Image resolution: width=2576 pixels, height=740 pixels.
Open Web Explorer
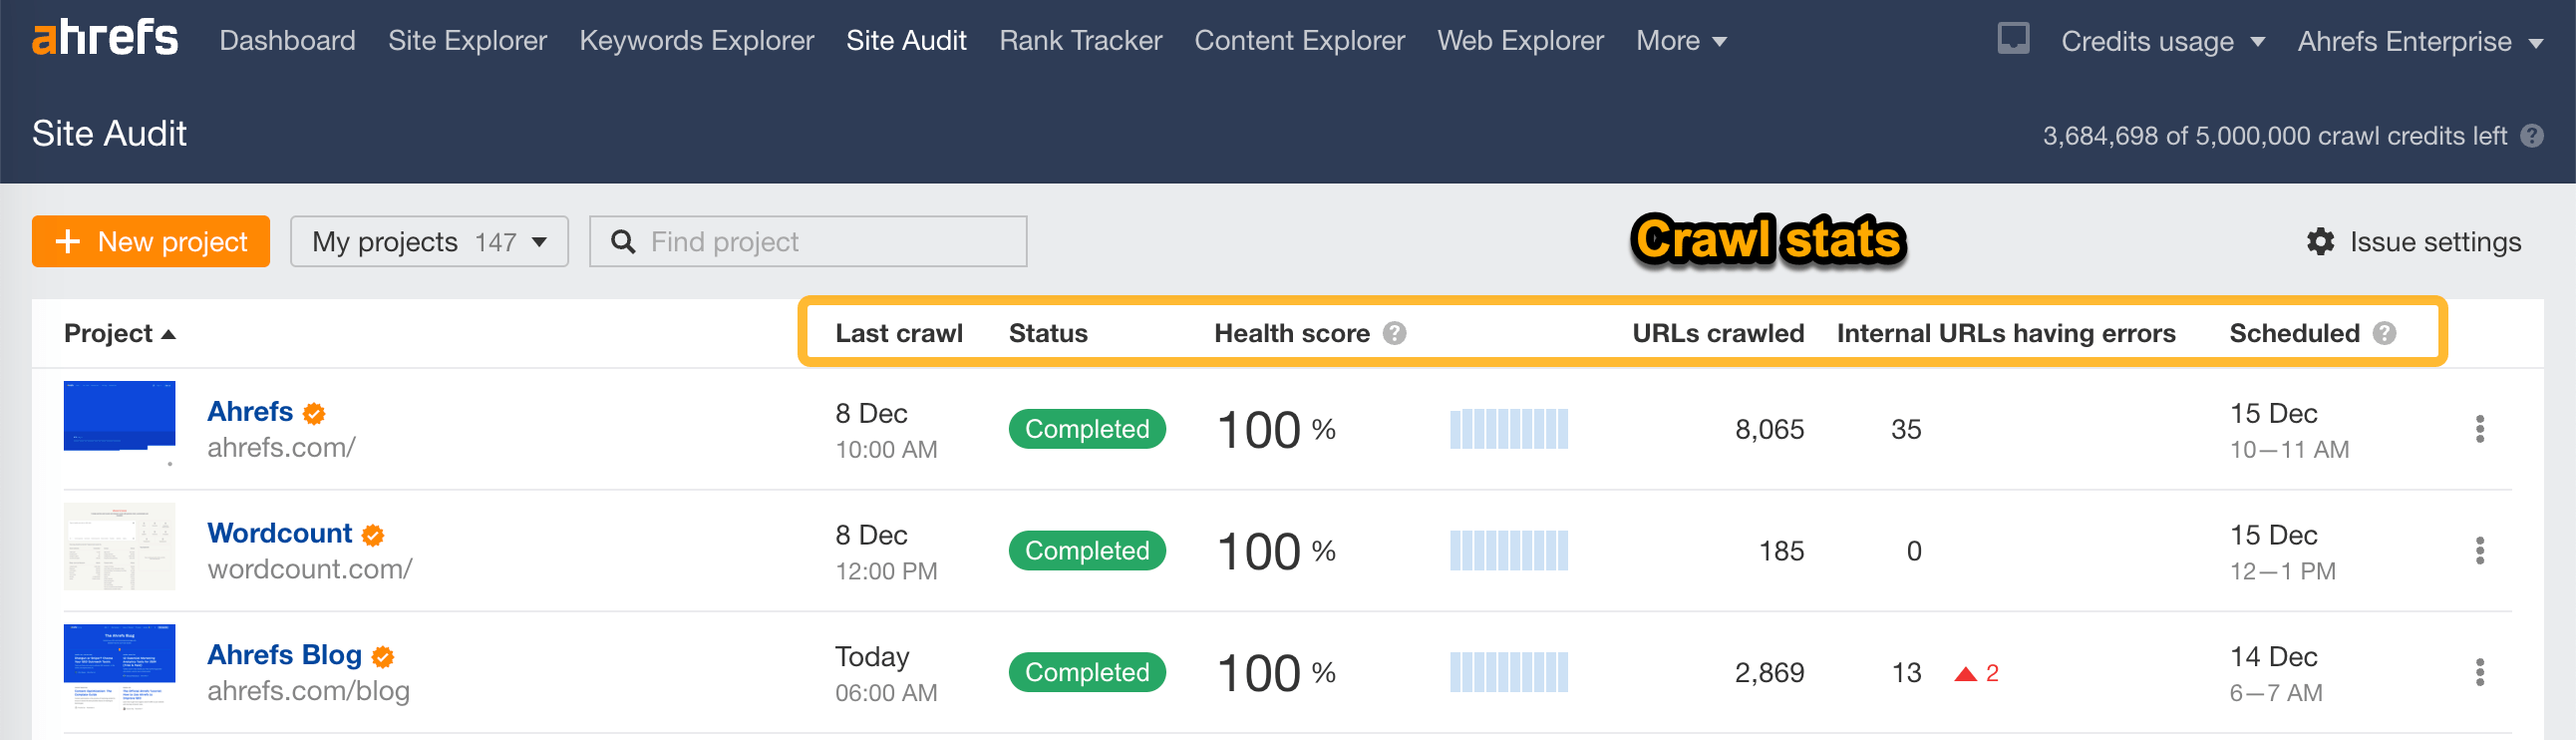pyautogui.click(x=1520, y=41)
